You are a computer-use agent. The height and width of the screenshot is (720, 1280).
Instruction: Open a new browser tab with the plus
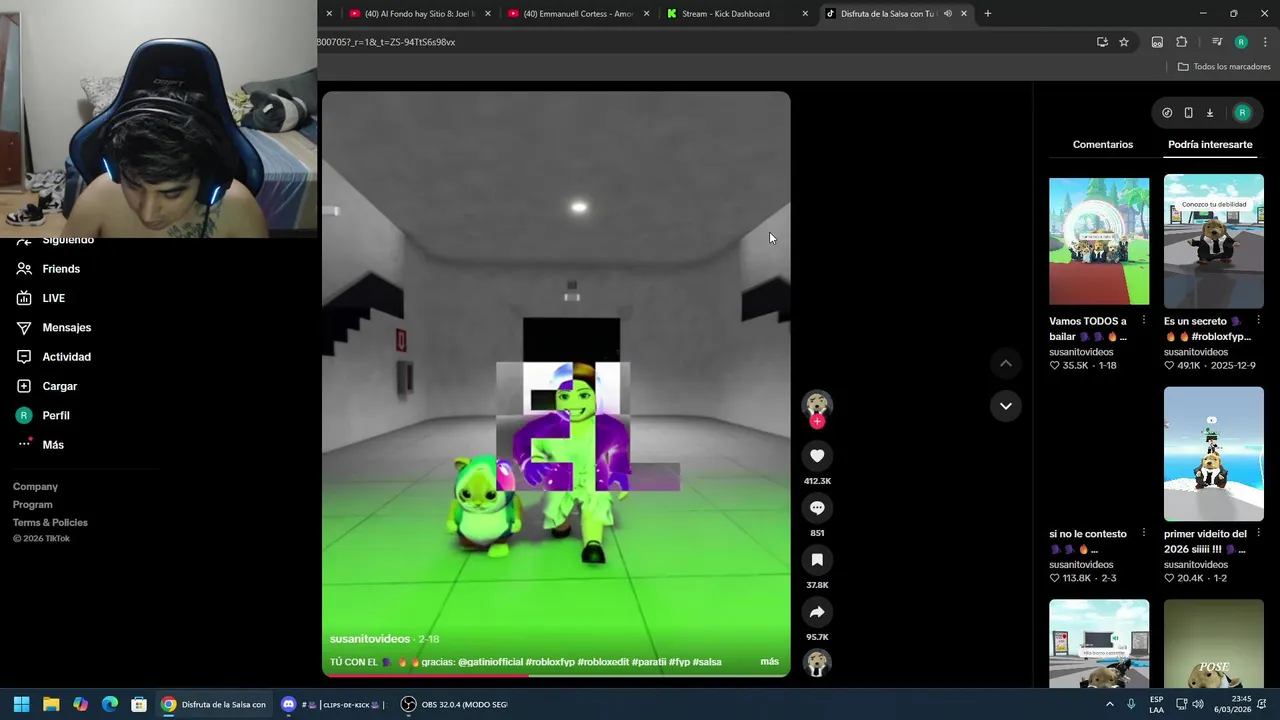pos(987,14)
